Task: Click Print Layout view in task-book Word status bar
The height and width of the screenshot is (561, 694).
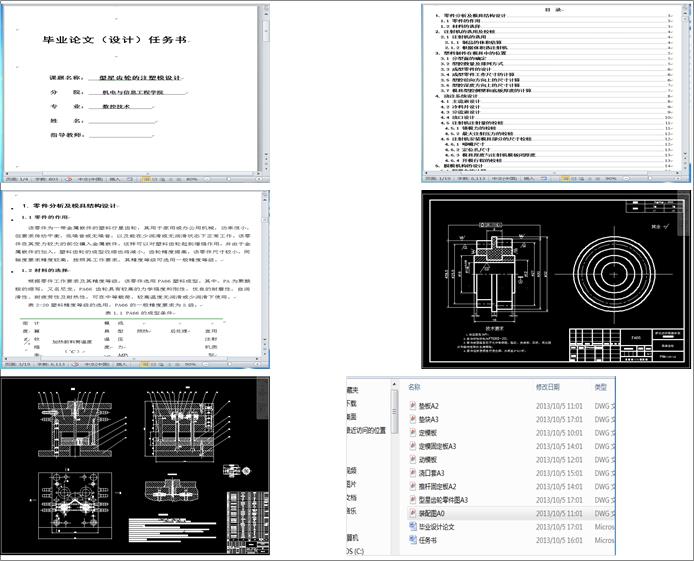Action: (x=145, y=179)
